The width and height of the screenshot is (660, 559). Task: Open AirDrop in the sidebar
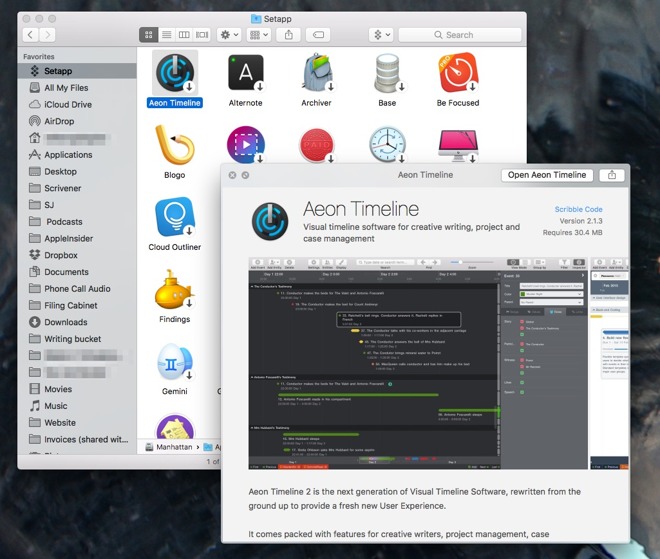pos(77,121)
